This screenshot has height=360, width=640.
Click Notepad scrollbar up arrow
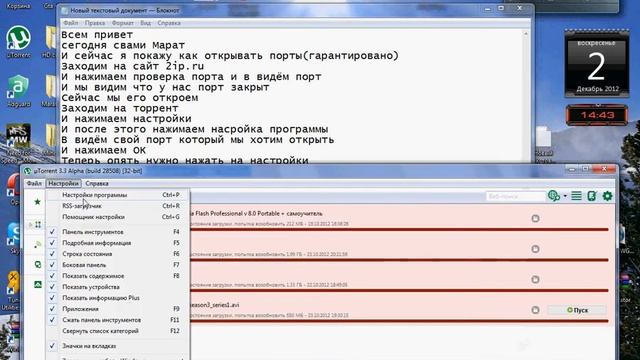tap(526, 34)
